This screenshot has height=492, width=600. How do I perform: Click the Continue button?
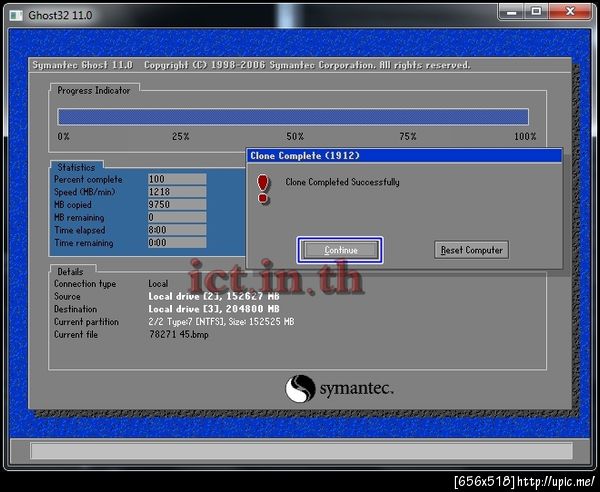(x=340, y=250)
